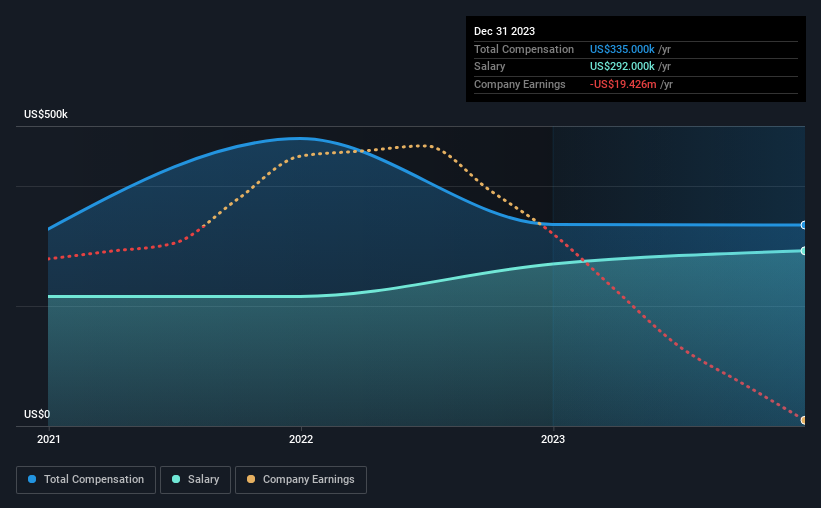The width and height of the screenshot is (821, 508).
Task: Click the 2022 x-axis label
Action: tap(301, 439)
